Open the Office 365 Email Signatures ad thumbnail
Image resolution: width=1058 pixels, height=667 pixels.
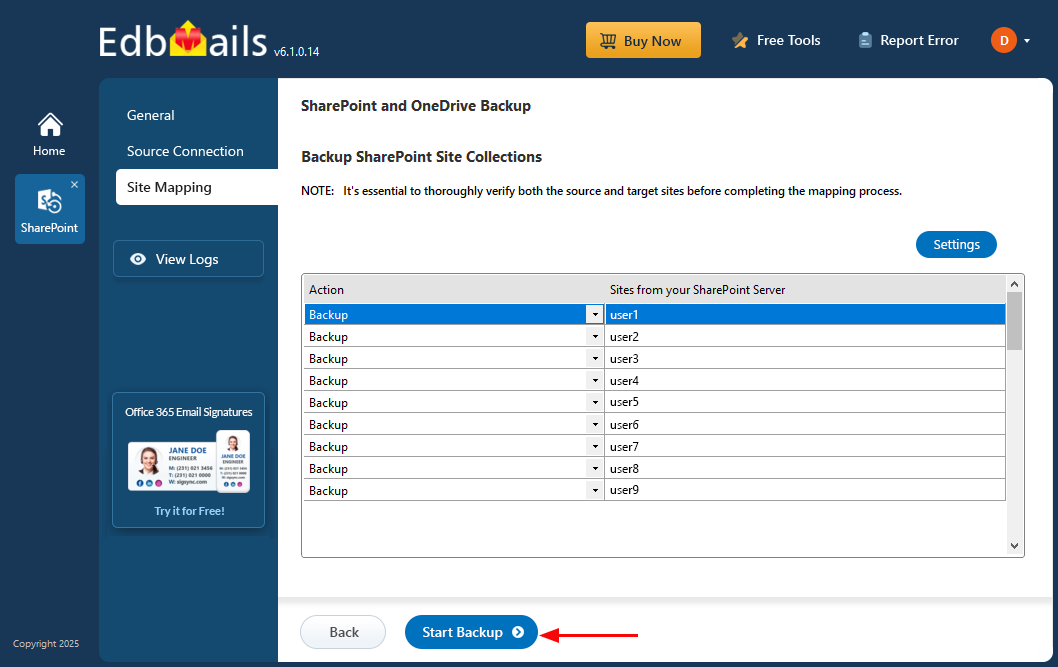point(189,461)
